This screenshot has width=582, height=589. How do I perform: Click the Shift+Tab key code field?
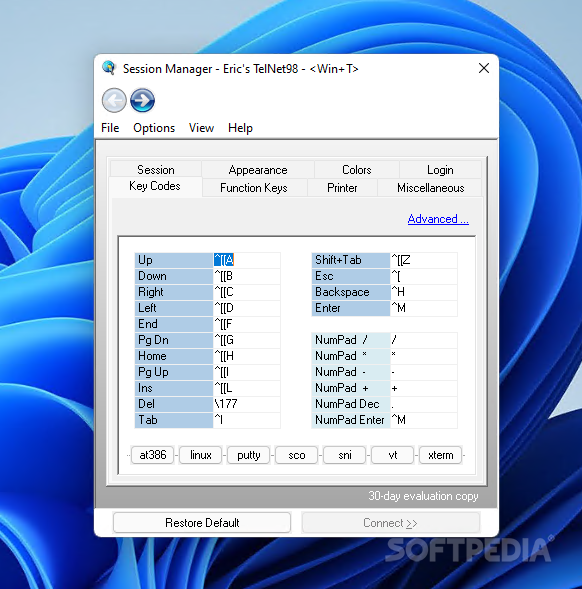pos(424,260)
